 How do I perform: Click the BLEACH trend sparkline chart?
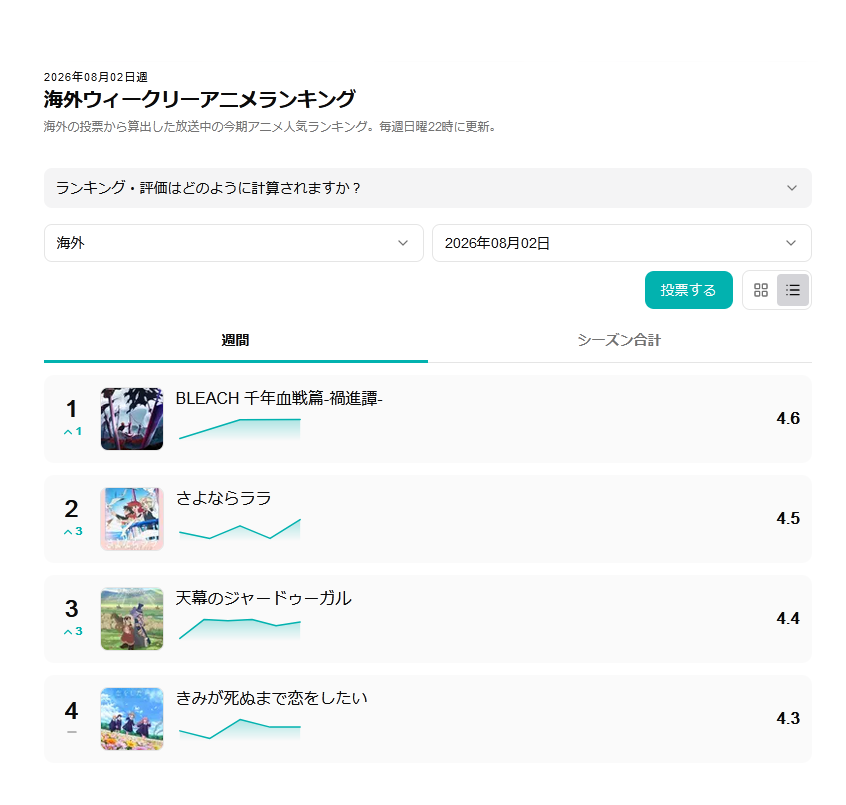[240, 429]
